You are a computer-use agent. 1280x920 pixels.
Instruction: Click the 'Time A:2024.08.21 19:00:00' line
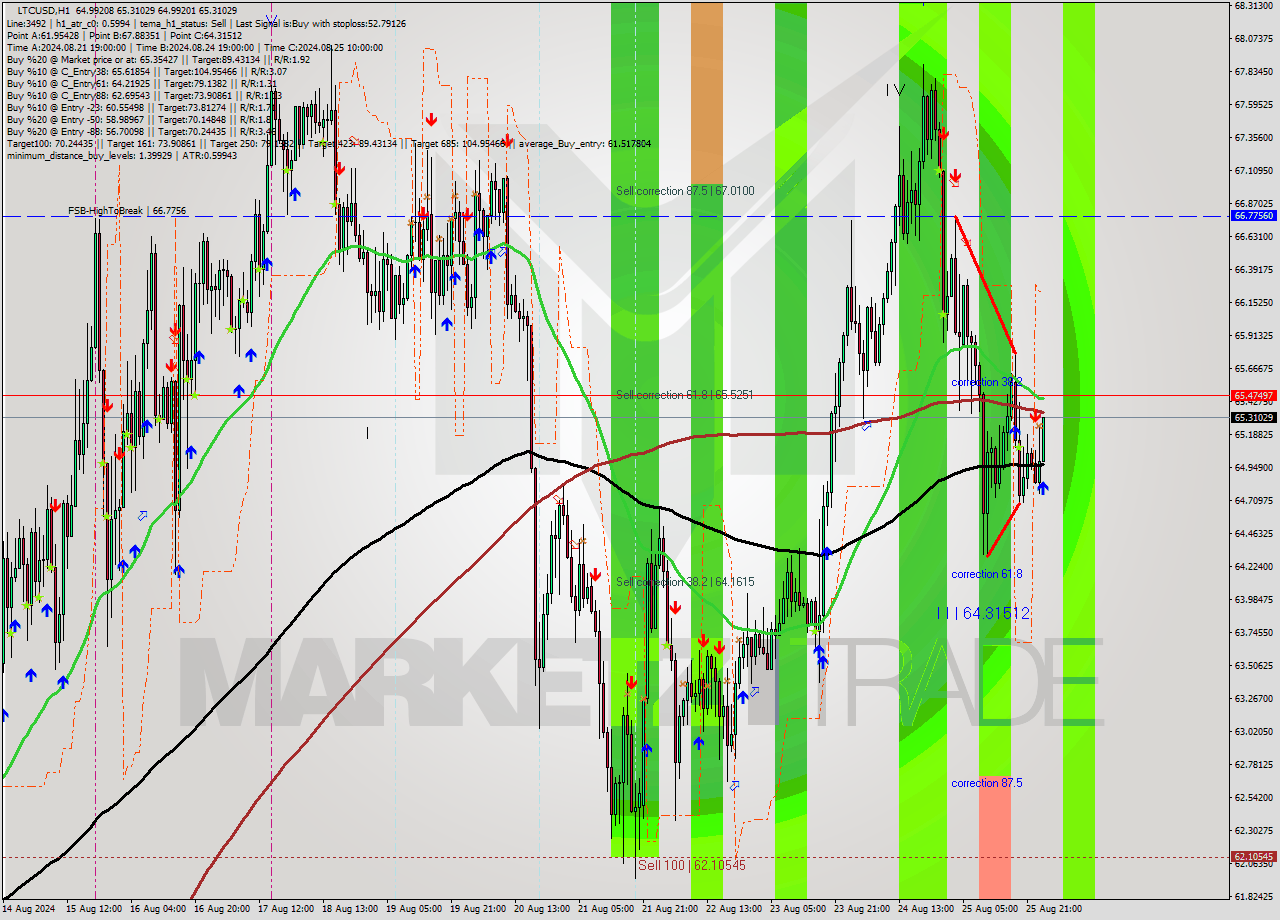[195, 47]
